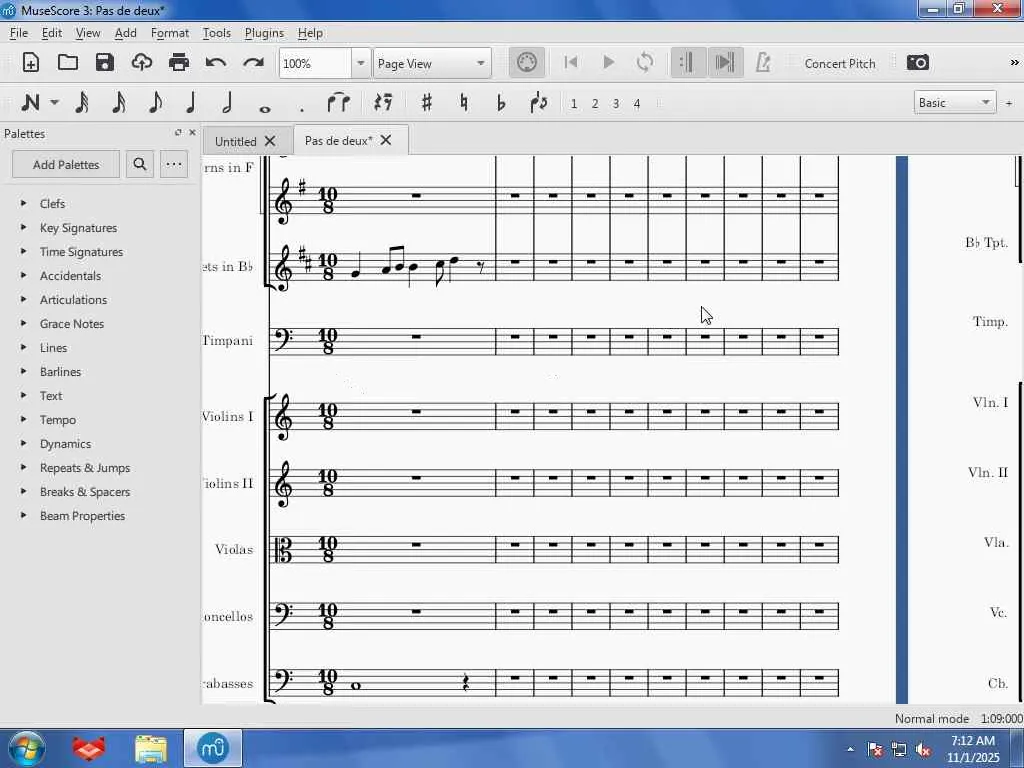The image size is (1024, 768).
Task: Save the score with floppy disk icon
Action: point(104,63)
